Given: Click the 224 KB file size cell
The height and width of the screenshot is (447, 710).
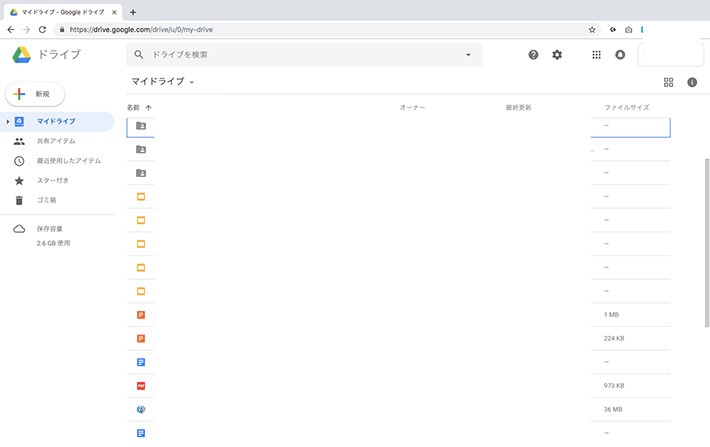Looking at the screenshot, I should pyautogui.click(x=614, y=338).
